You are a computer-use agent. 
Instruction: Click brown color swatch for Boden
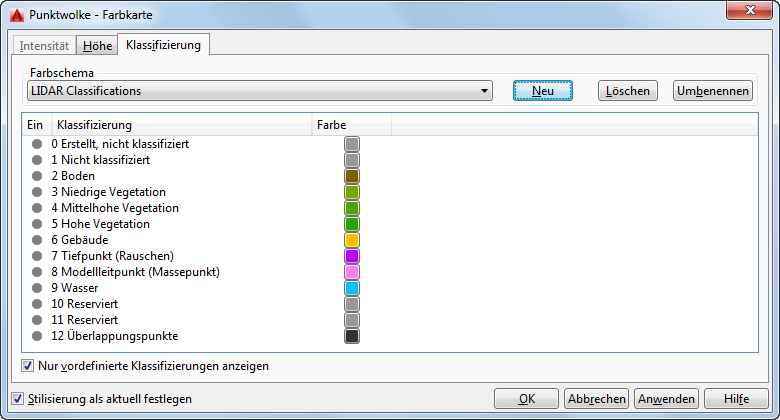[352, 176]
